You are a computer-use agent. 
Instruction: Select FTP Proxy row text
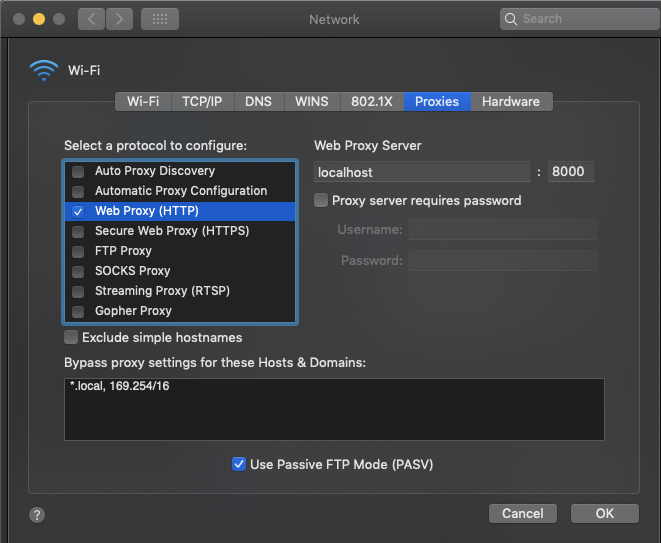[x=124, y=251]
